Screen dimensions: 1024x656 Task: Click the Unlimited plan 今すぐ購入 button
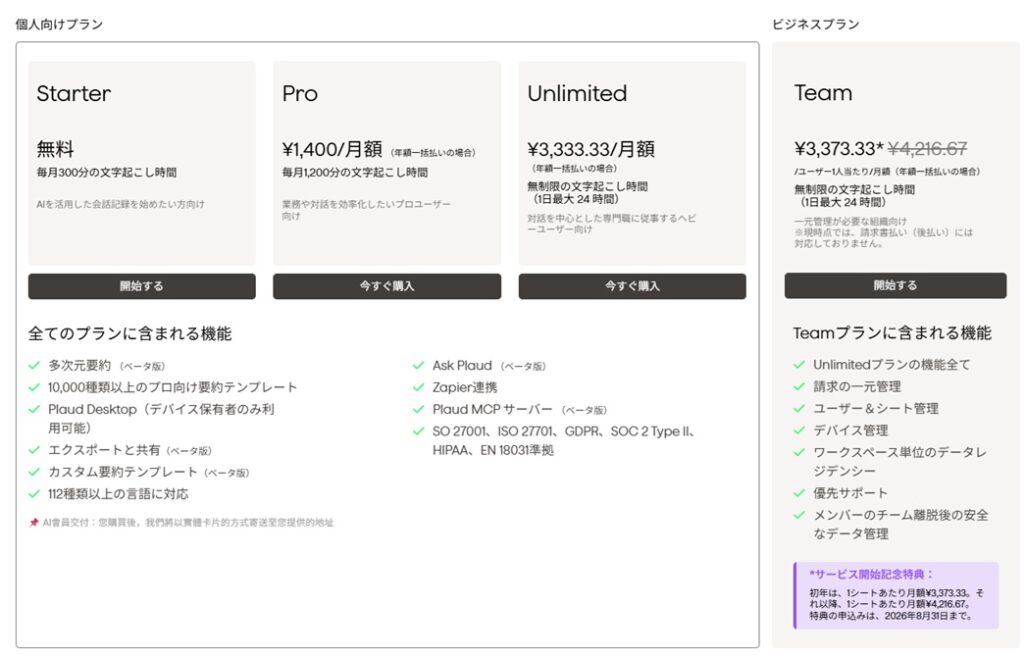[632, 286]
